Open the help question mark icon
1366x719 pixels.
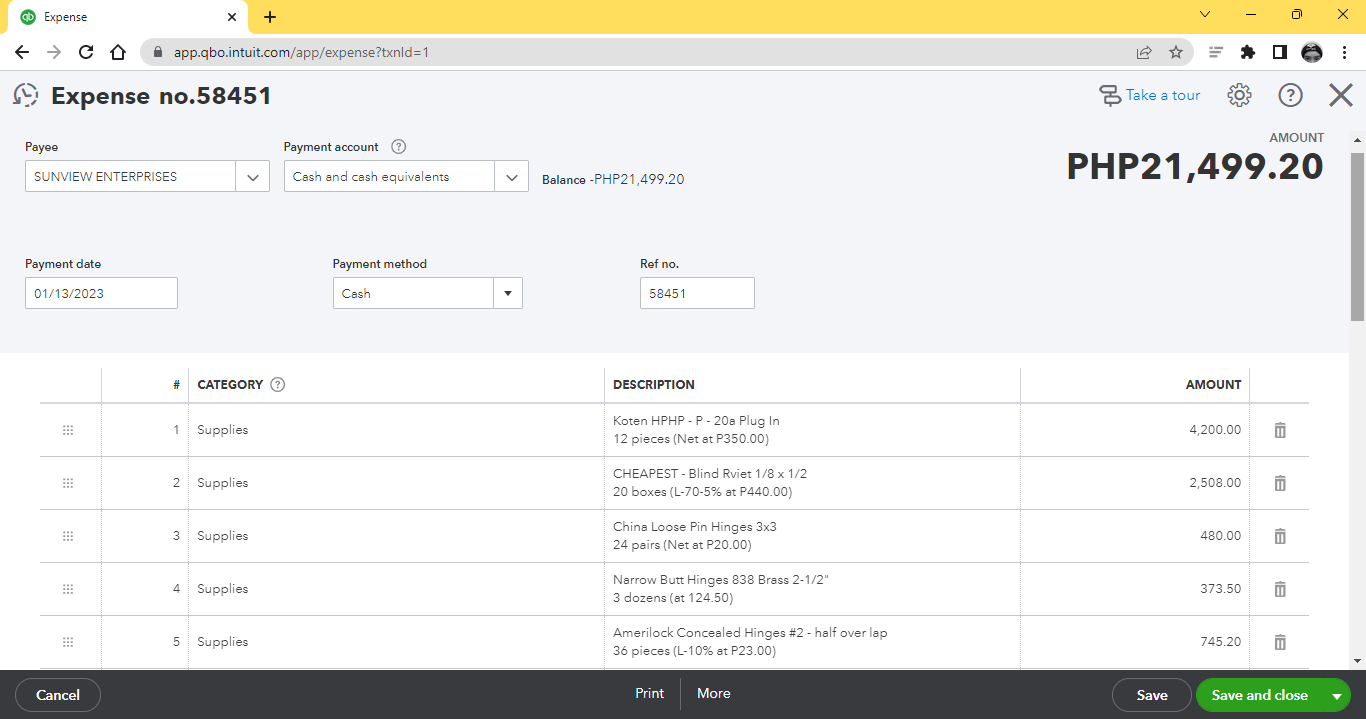pyautogui.click(x=1291, y=95)
